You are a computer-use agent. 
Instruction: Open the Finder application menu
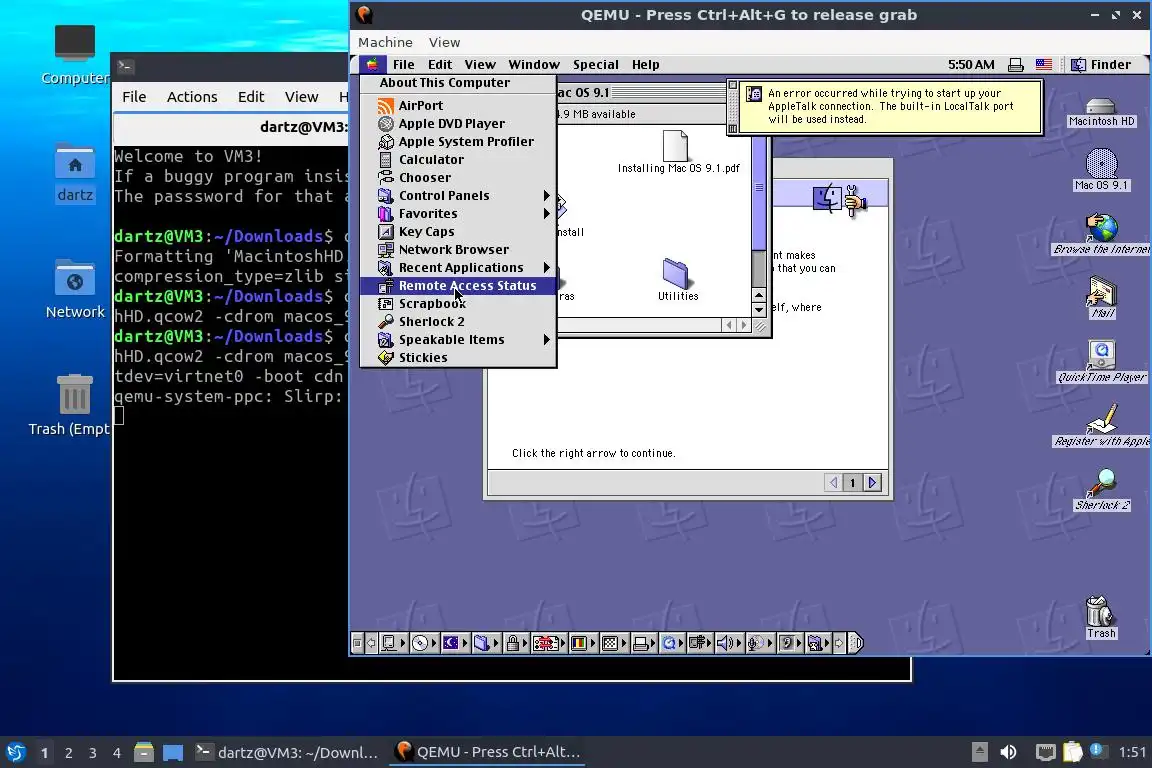point(1101,65)
